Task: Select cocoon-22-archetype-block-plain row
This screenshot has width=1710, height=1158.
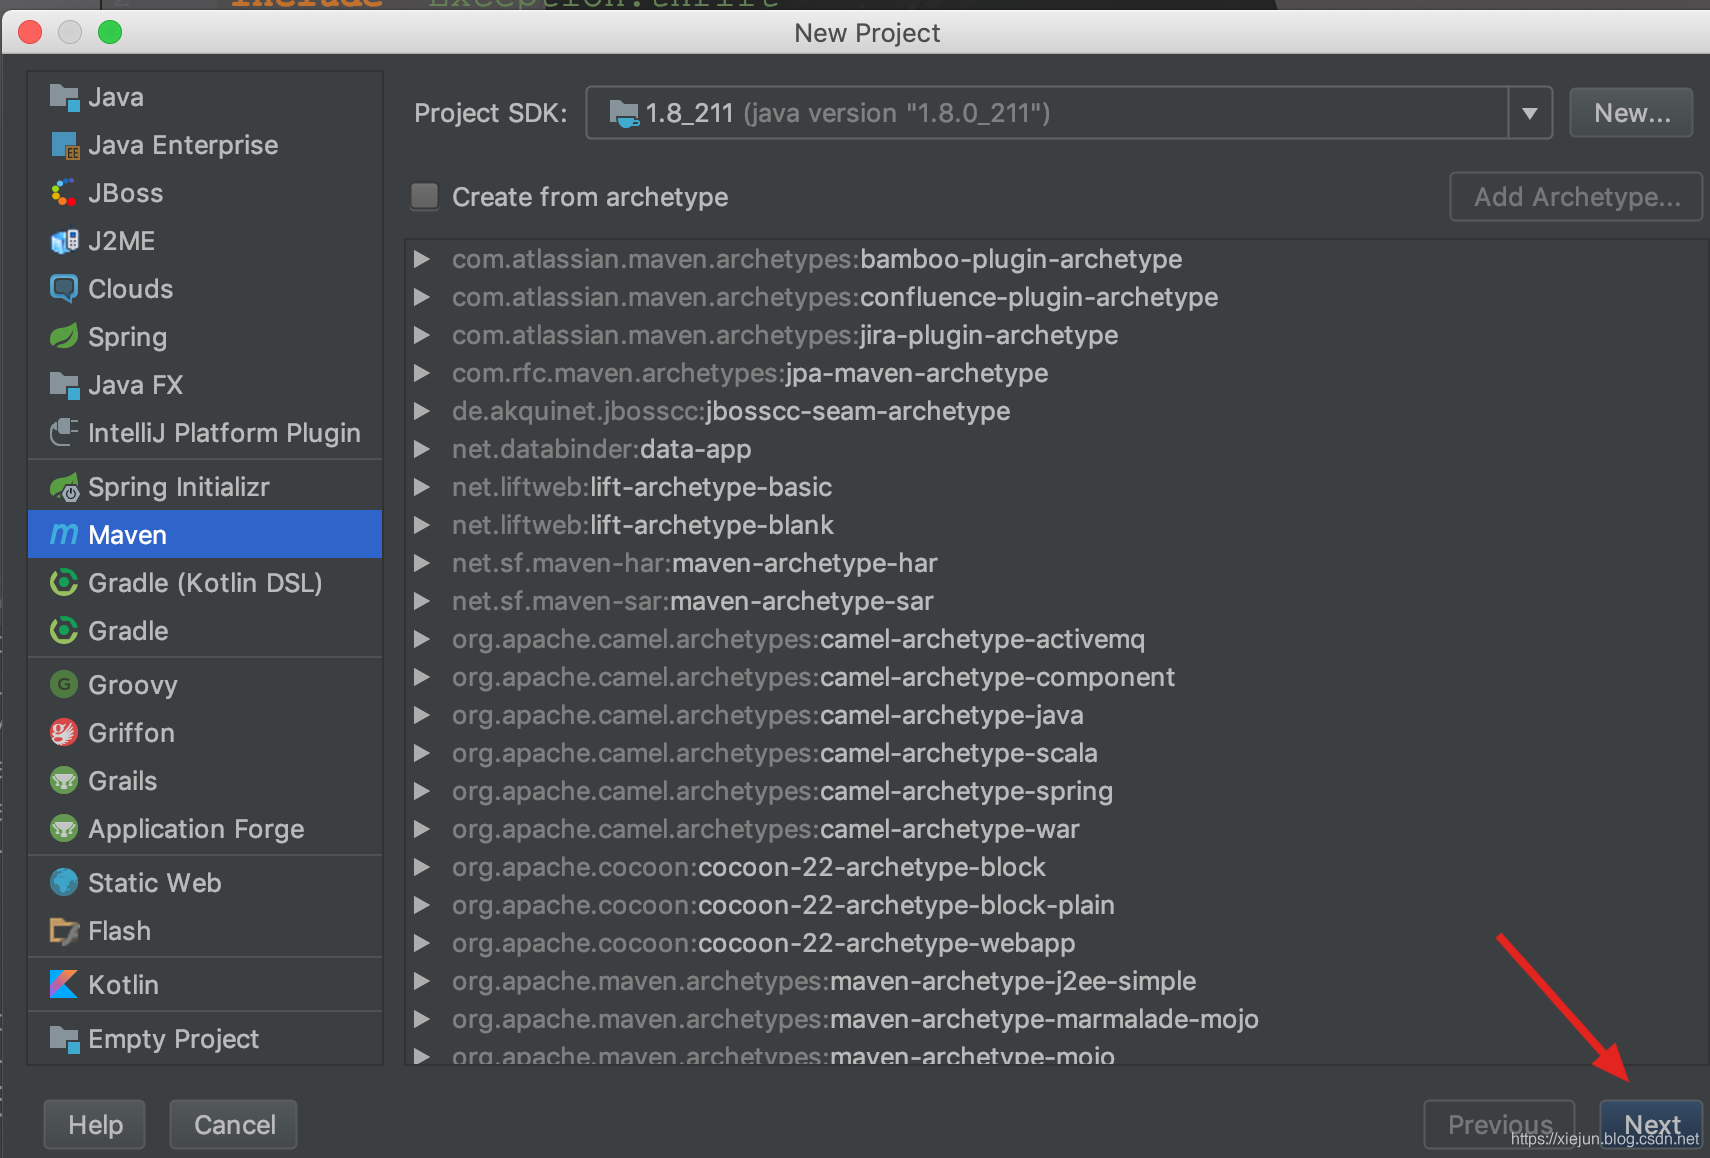Action: [1056, 905]
